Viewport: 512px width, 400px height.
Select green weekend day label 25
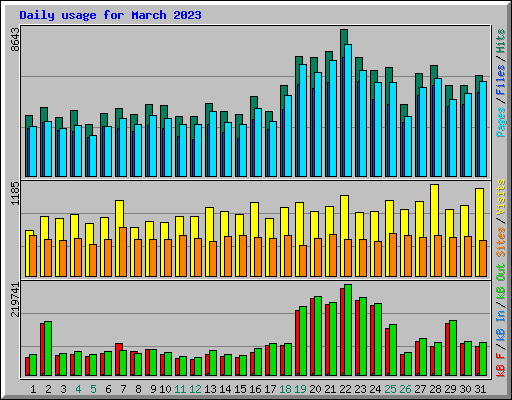coord(390,389)
